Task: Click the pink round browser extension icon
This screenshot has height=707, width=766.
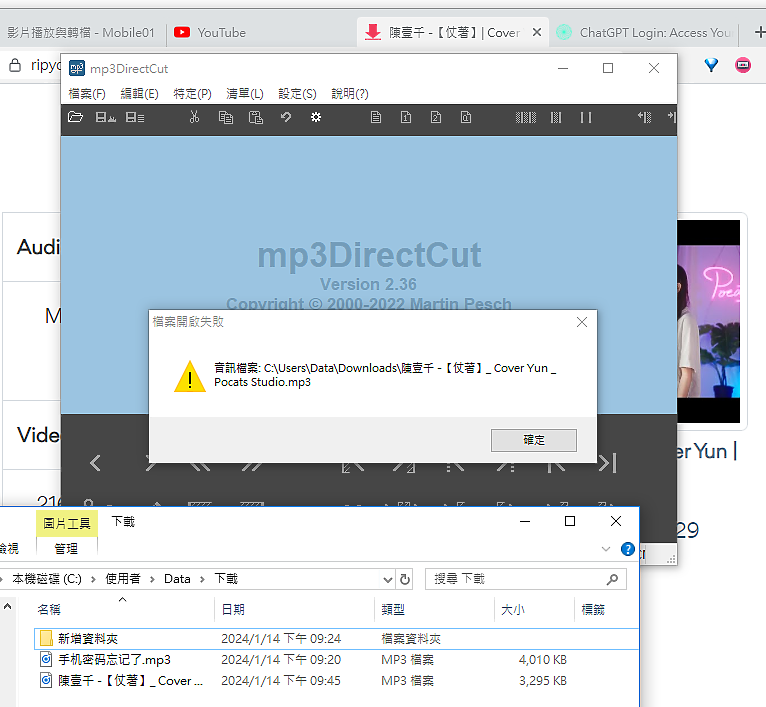Action: pos(743,64)
